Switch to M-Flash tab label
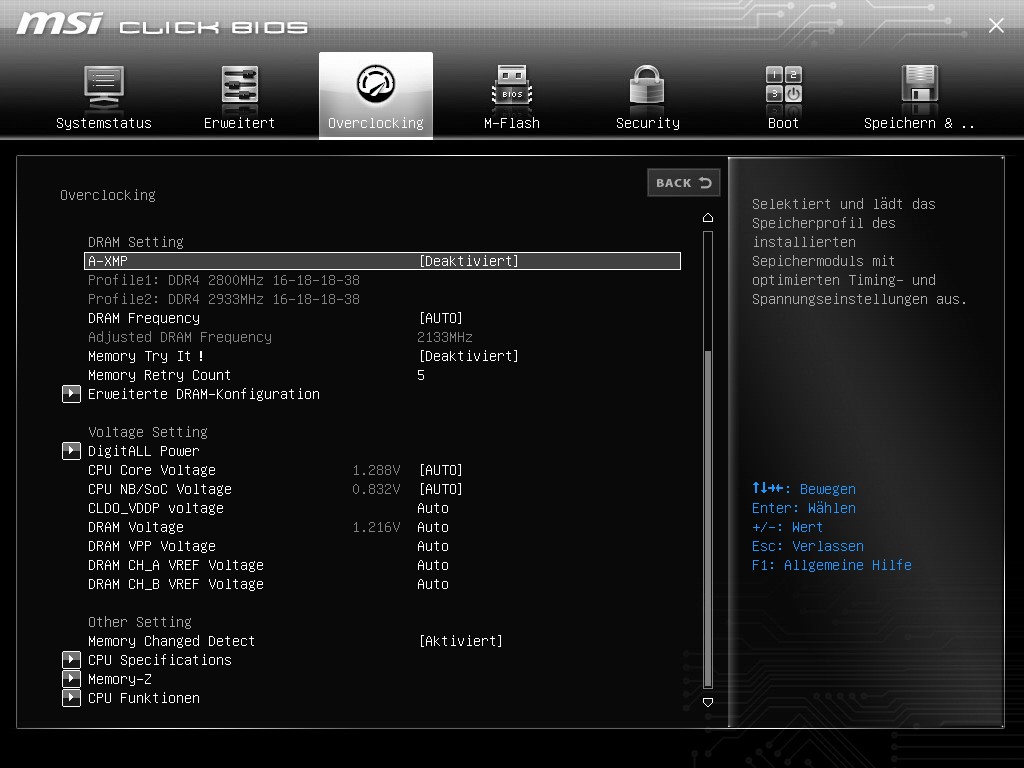 click(x=512, y=123)
